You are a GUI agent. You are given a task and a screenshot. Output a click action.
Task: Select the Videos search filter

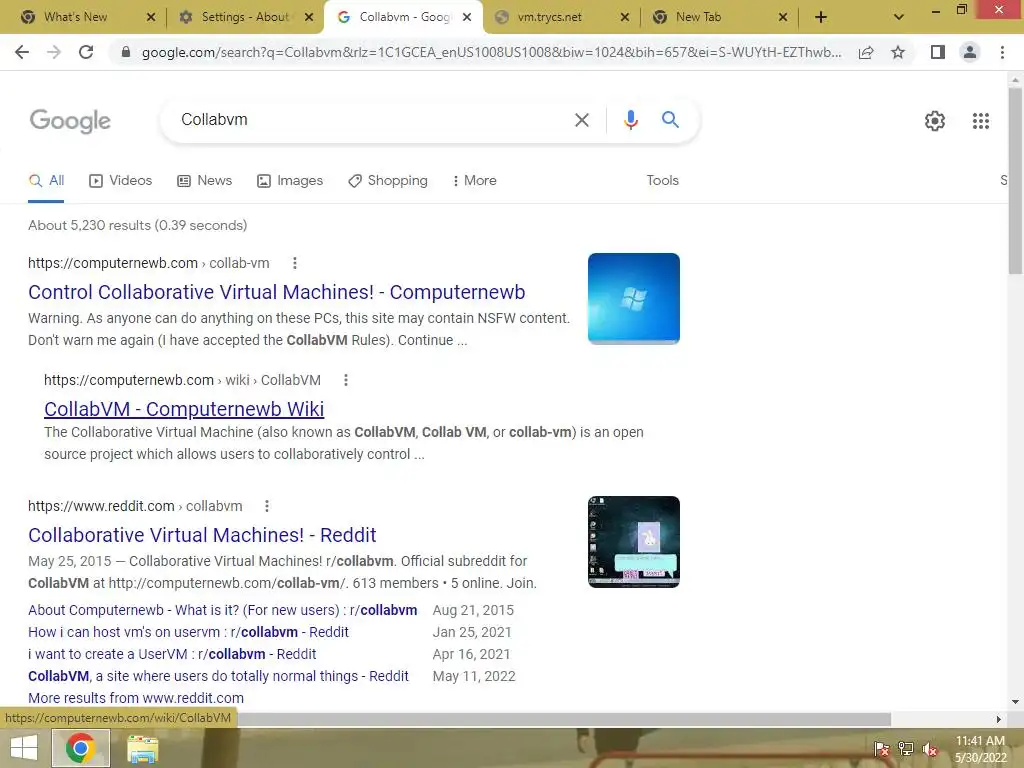(x=121, y=181)
